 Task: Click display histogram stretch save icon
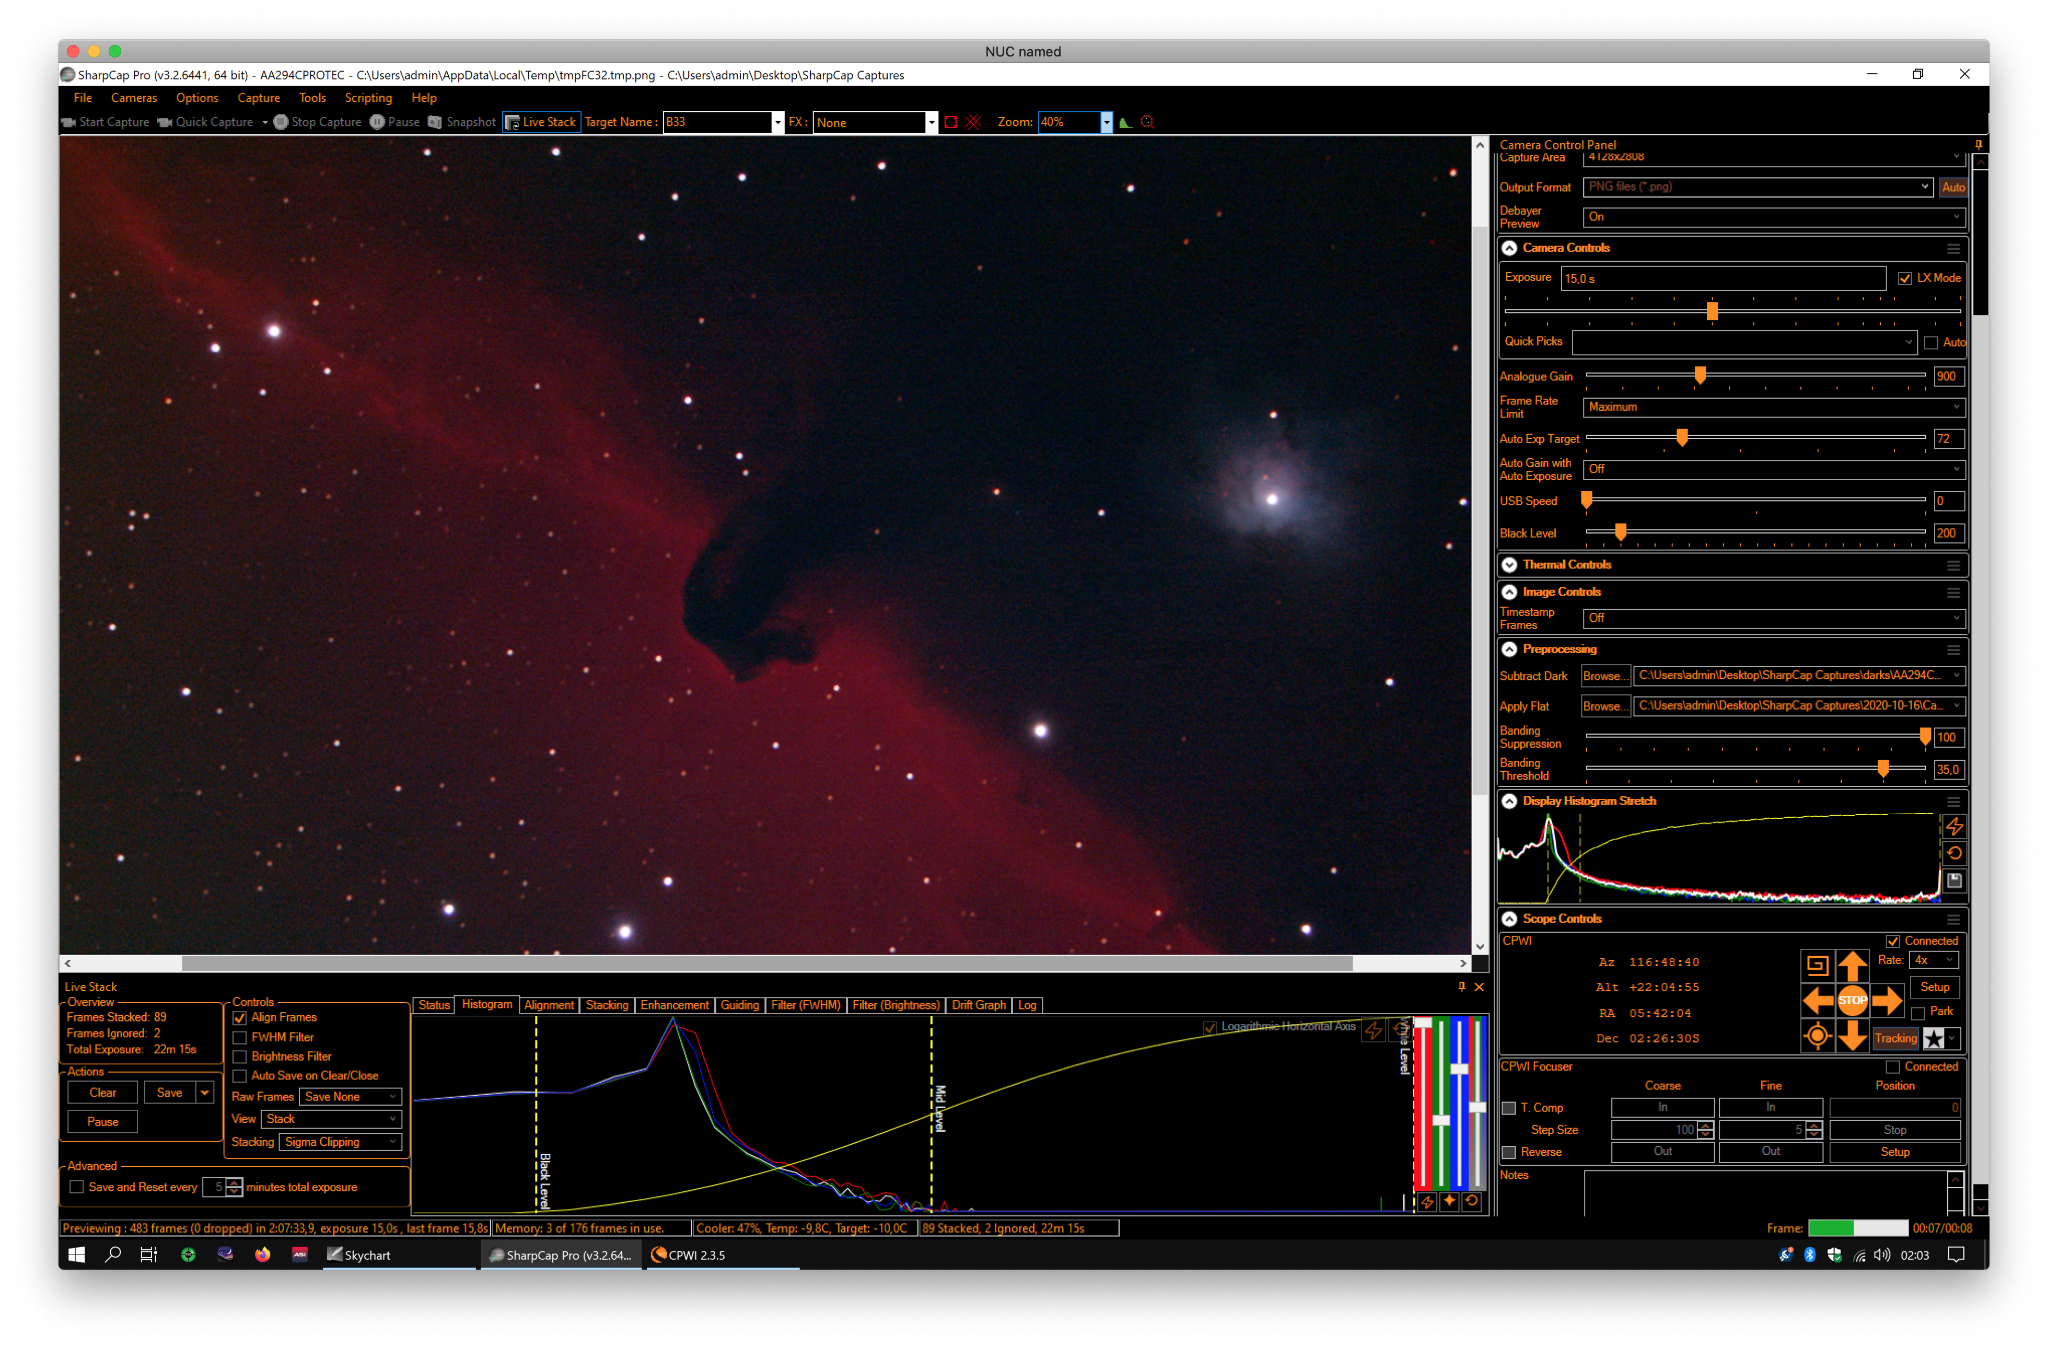(1954, 881)
